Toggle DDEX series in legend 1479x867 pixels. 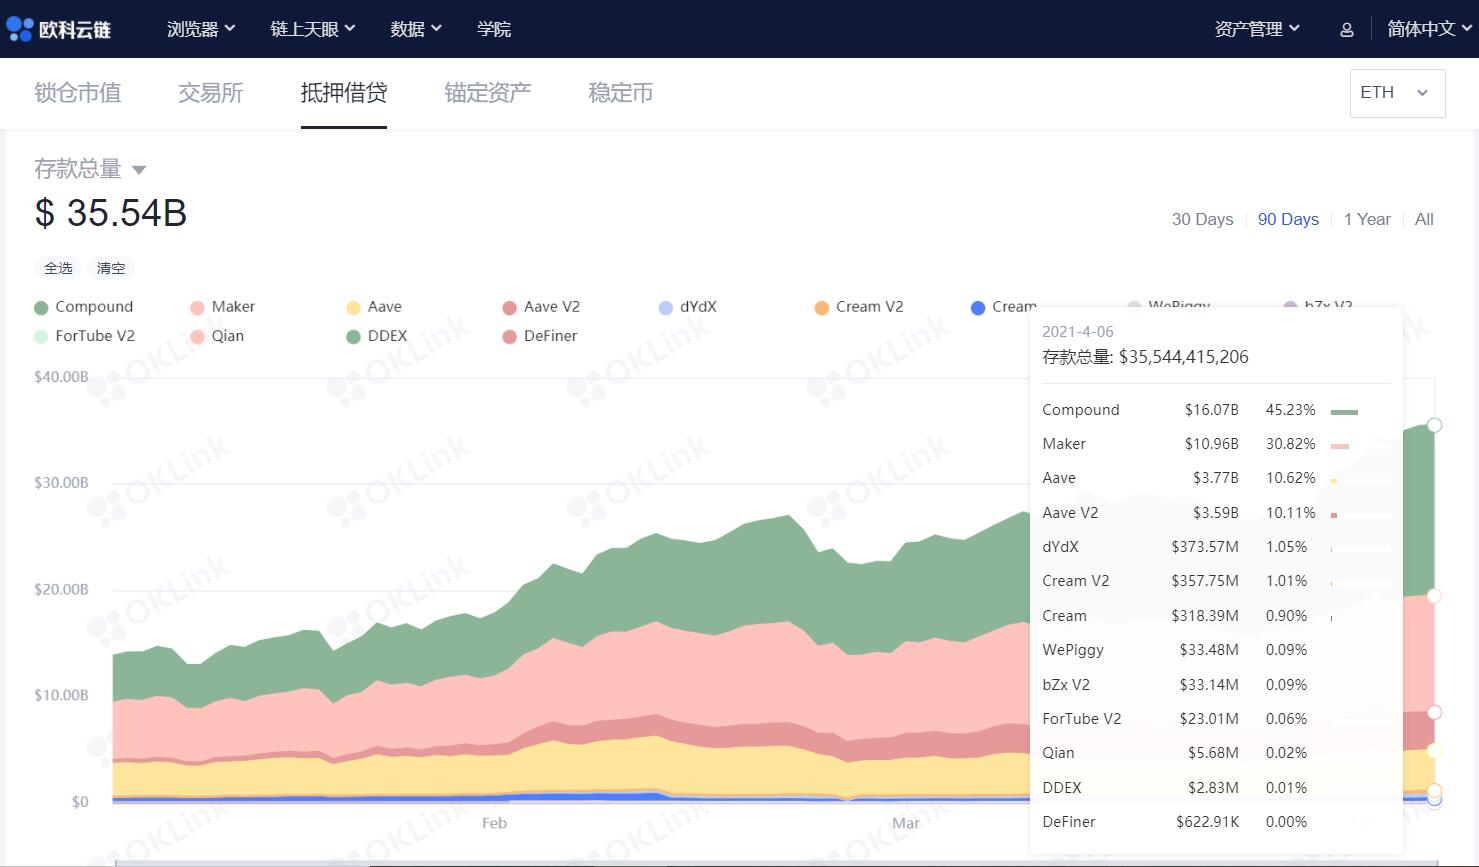coord(377,336)
